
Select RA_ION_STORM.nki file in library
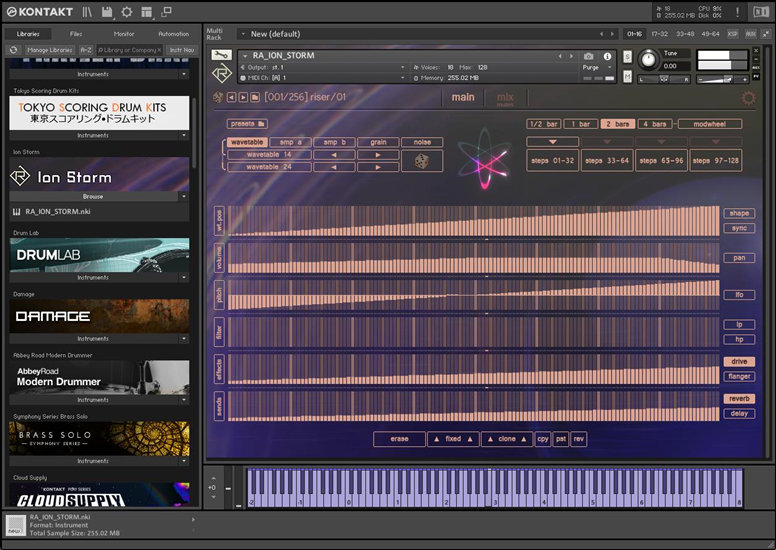point(58,212)
